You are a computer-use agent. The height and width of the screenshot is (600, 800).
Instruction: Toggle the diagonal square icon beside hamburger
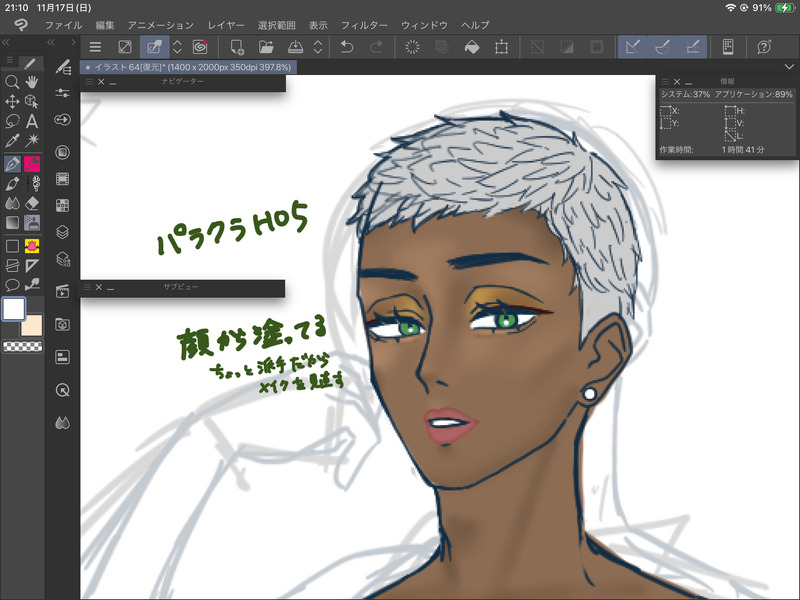(x=124, y=47)
